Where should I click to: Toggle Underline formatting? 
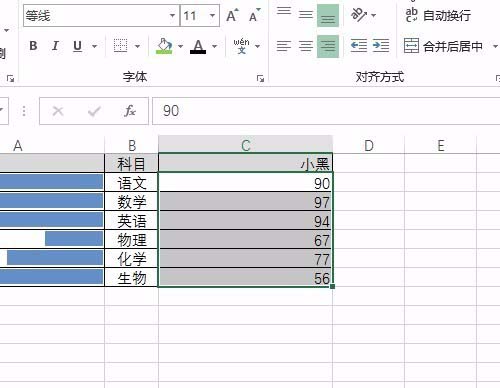pyautogui.click(x=77, y=46)
